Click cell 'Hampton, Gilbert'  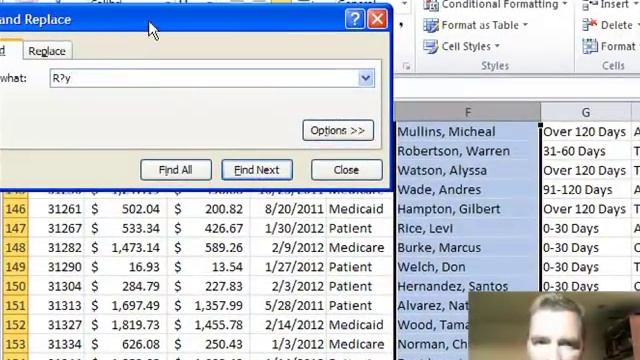(468, 209)
